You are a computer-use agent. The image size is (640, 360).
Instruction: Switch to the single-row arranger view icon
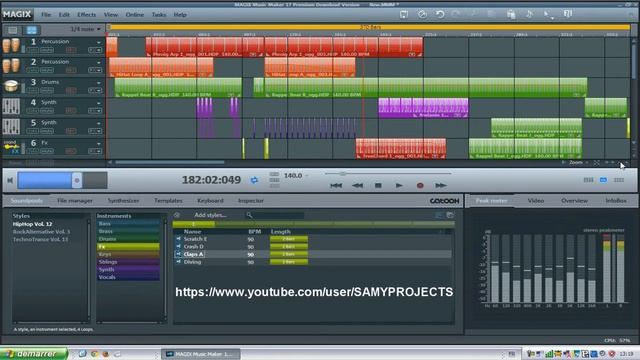(x=12, y=30)
